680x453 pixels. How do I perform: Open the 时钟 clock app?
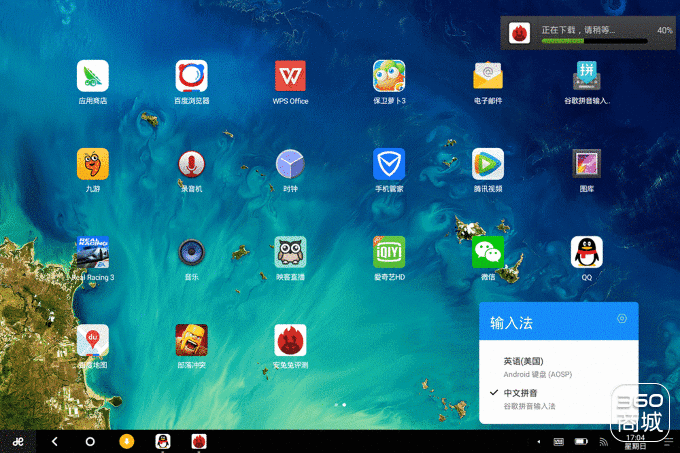290,164
